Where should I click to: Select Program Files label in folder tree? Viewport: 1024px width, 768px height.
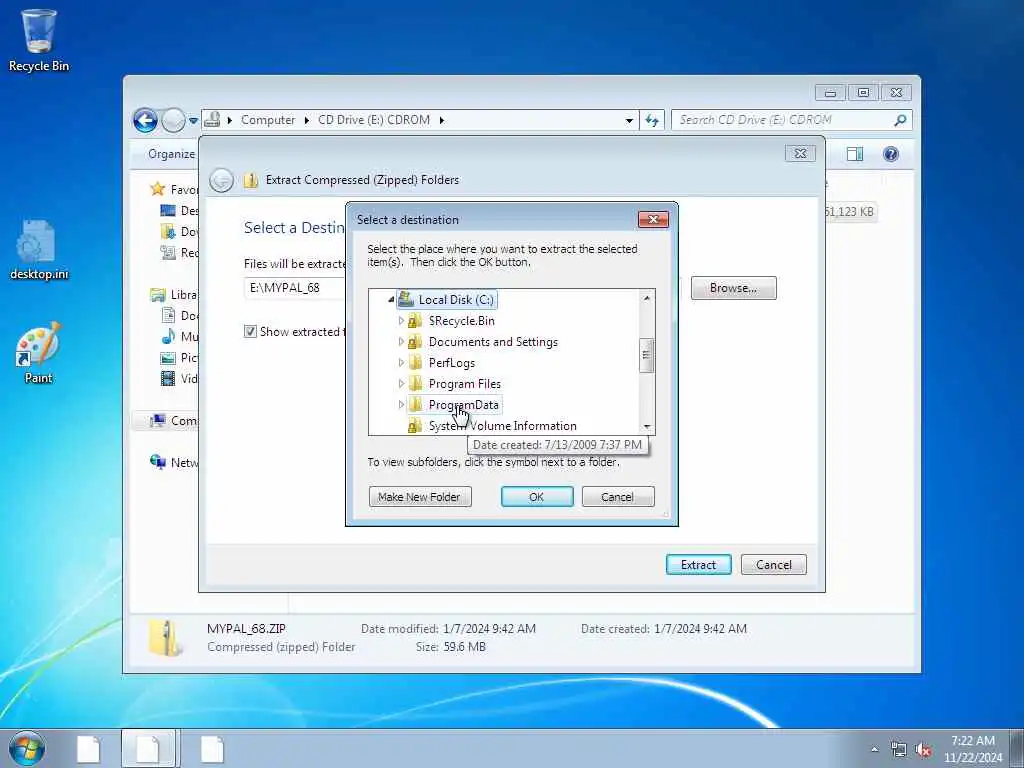(x=464, y=384)
